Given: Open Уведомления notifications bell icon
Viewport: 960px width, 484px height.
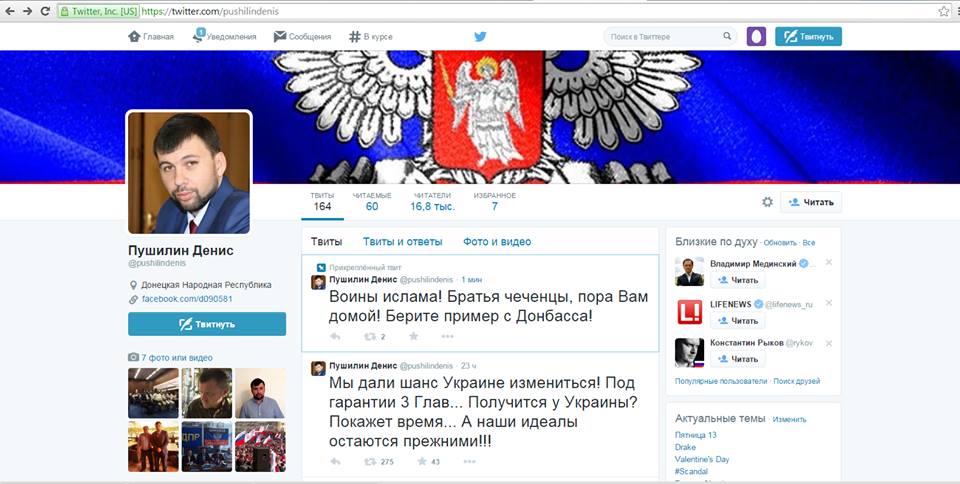Looking at the screenshot, I should pyautogui.click(x=199, y=35).
